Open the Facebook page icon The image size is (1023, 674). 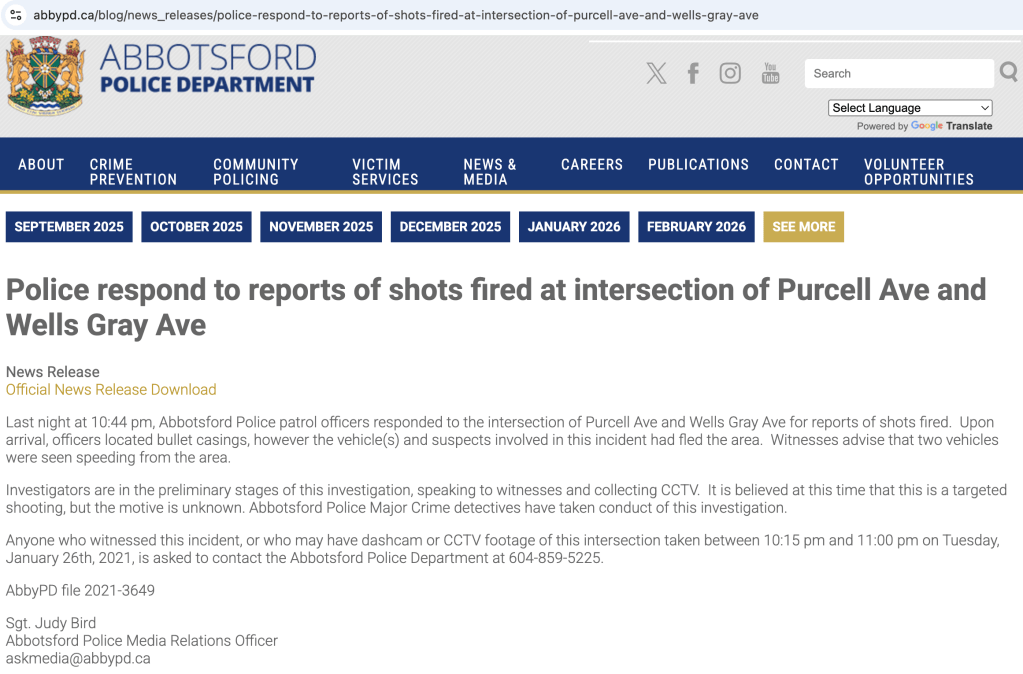(693, 73)
